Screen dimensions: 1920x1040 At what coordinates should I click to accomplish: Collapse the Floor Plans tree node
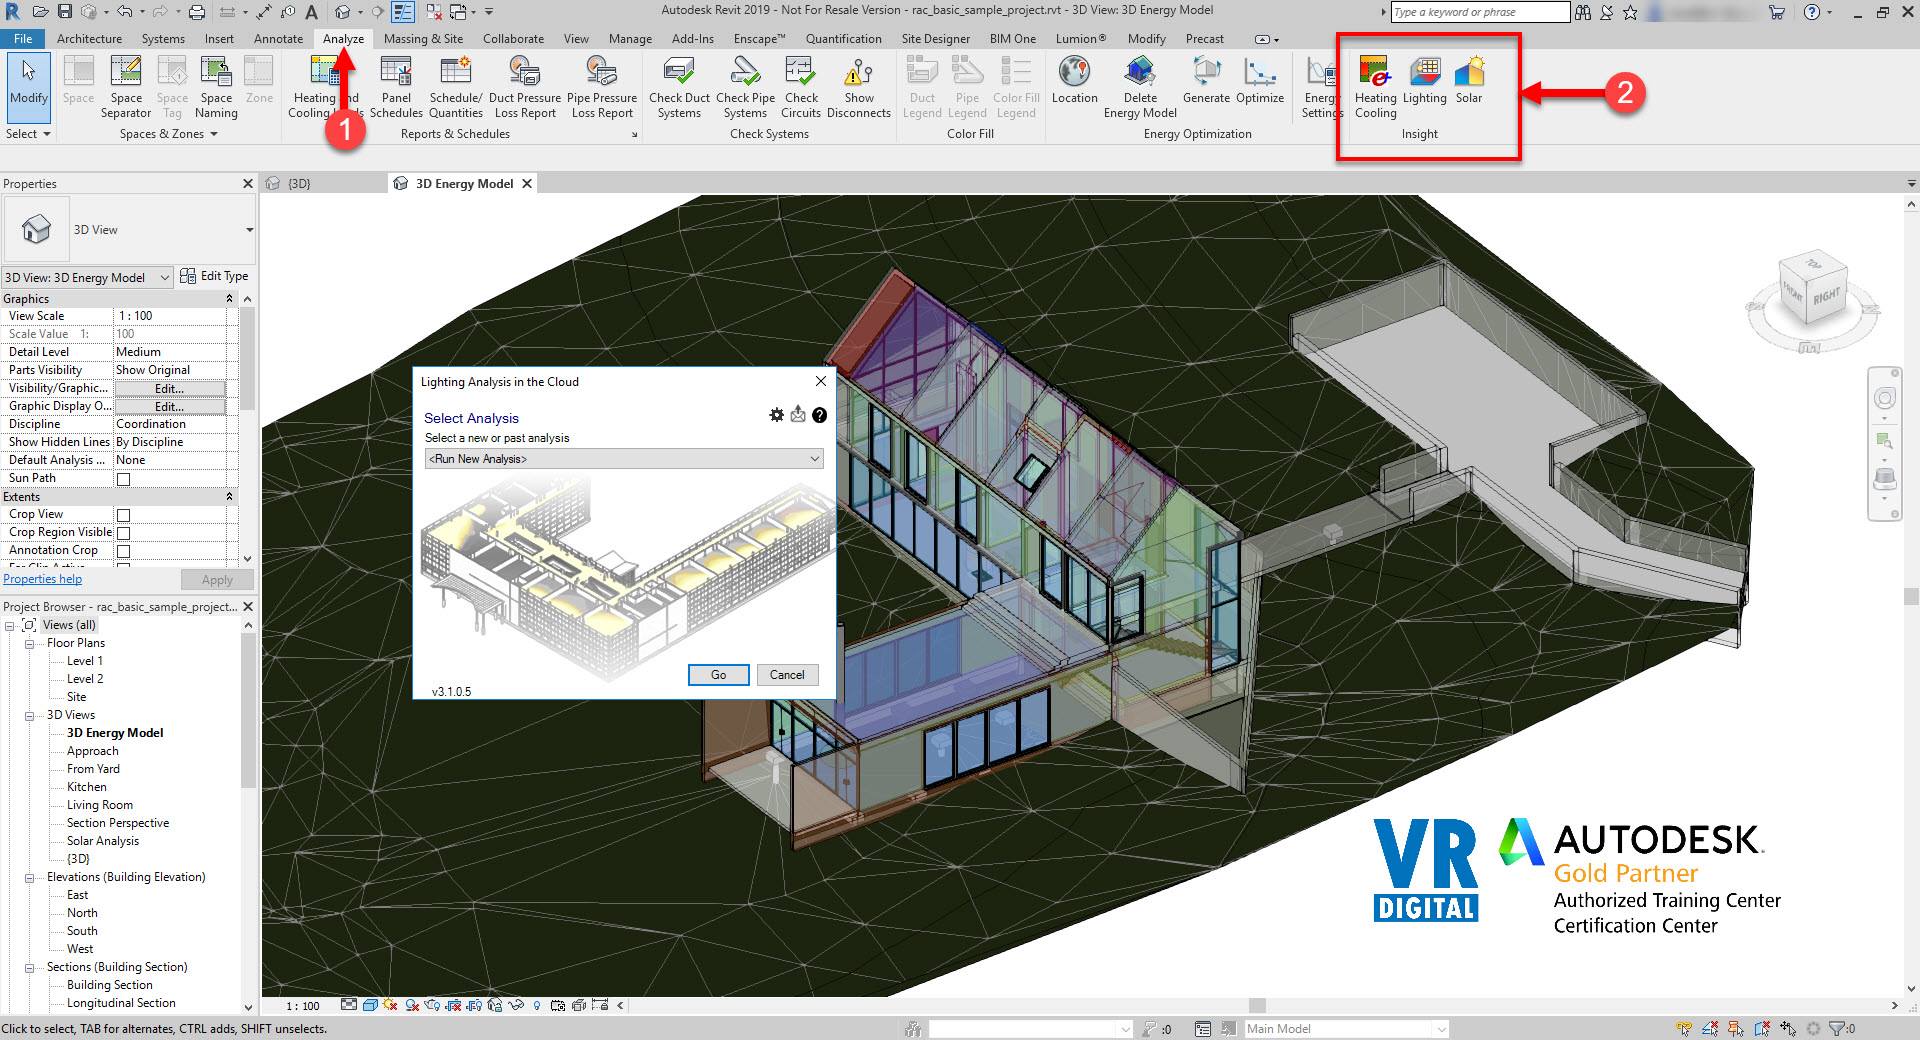pos(30,643)
